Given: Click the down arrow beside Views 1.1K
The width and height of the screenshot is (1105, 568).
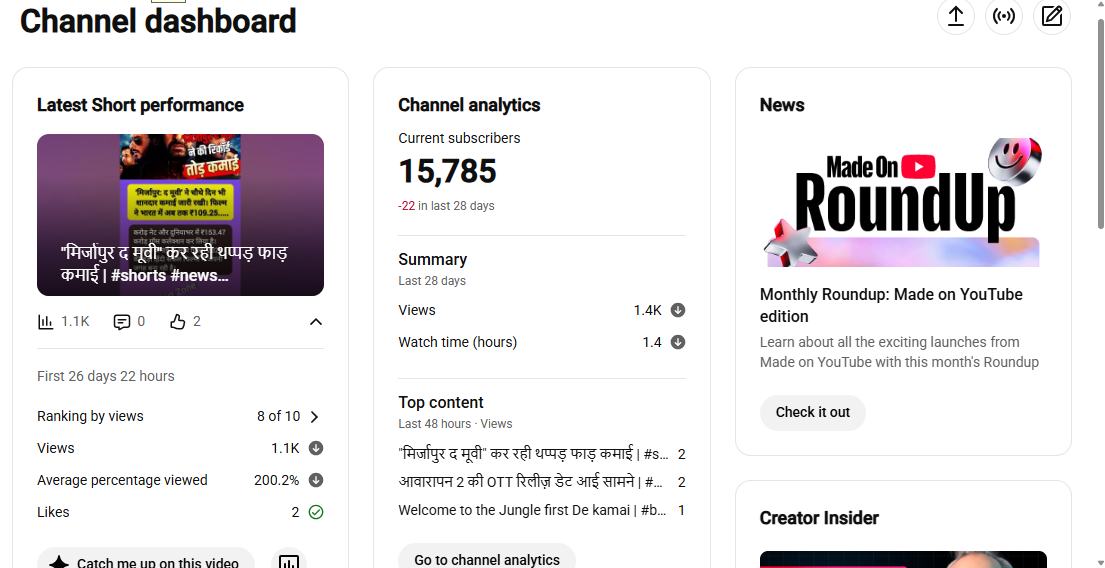Looking at the screenshot, I should [x=316, y=448].
